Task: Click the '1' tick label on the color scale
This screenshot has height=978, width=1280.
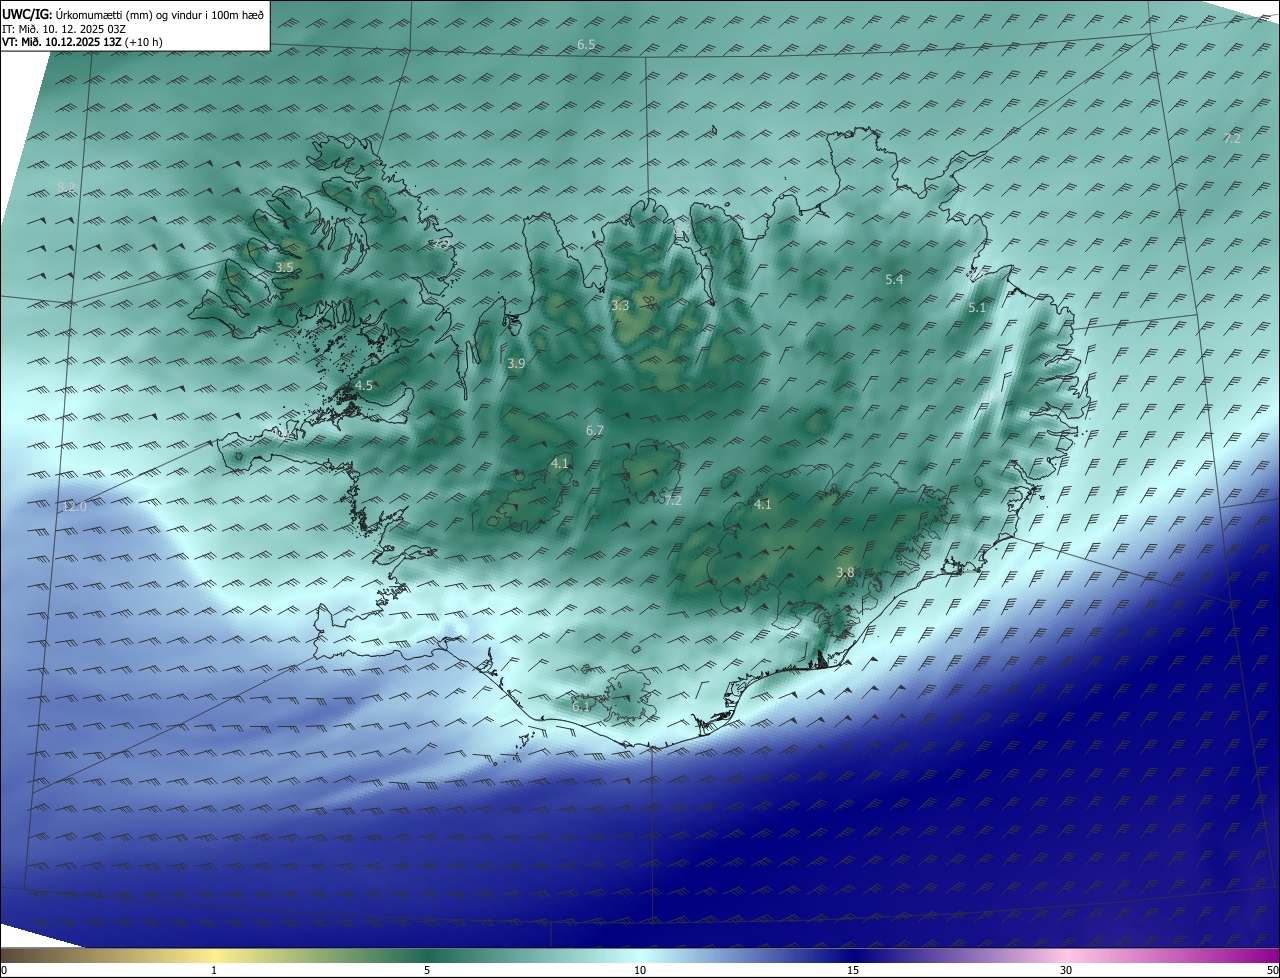Action: point(214,970)
